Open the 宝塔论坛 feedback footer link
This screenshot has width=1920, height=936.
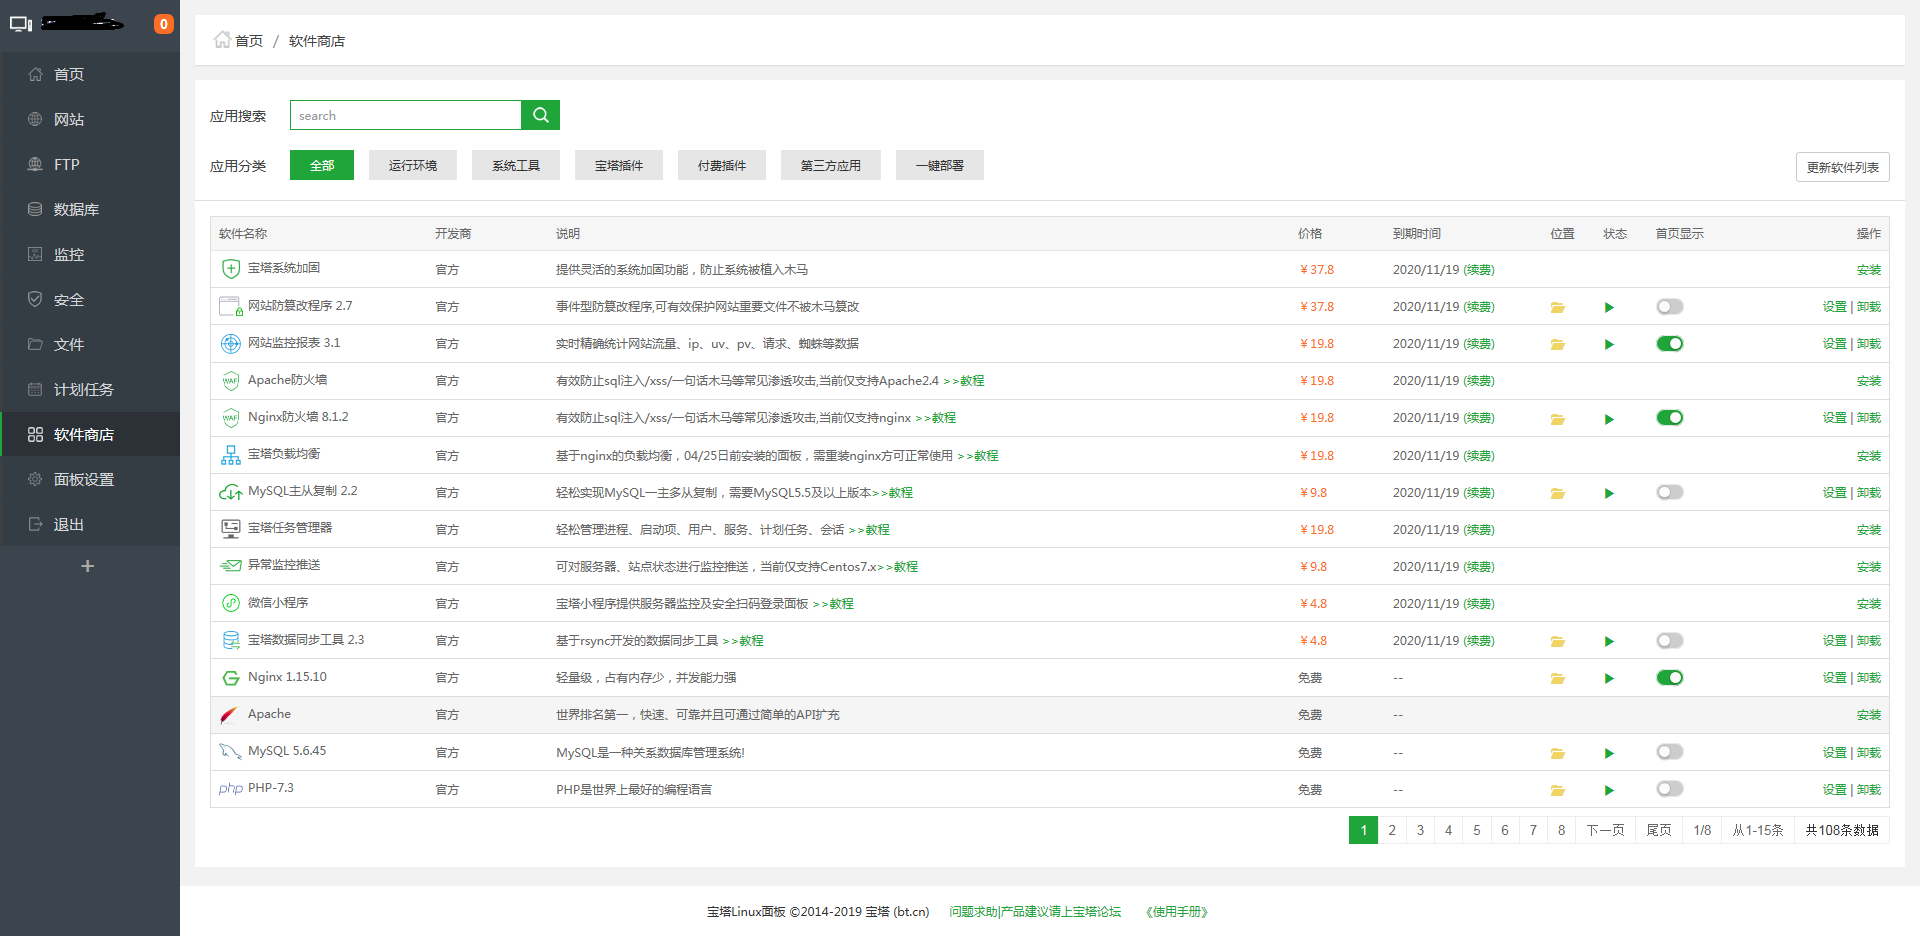(x=1035, y=912)
